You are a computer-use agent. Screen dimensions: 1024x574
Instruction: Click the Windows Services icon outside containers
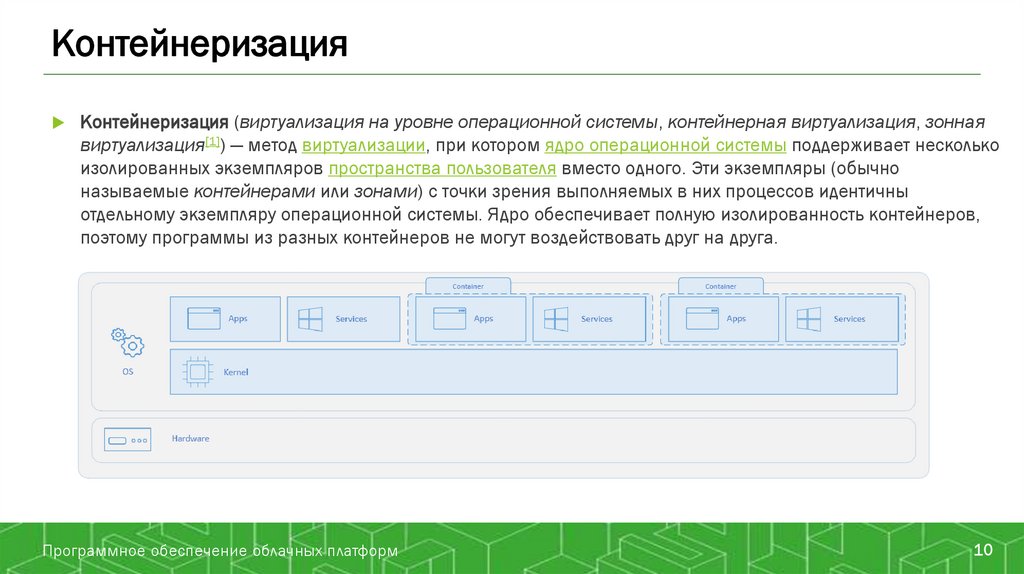tap(310, 319)
